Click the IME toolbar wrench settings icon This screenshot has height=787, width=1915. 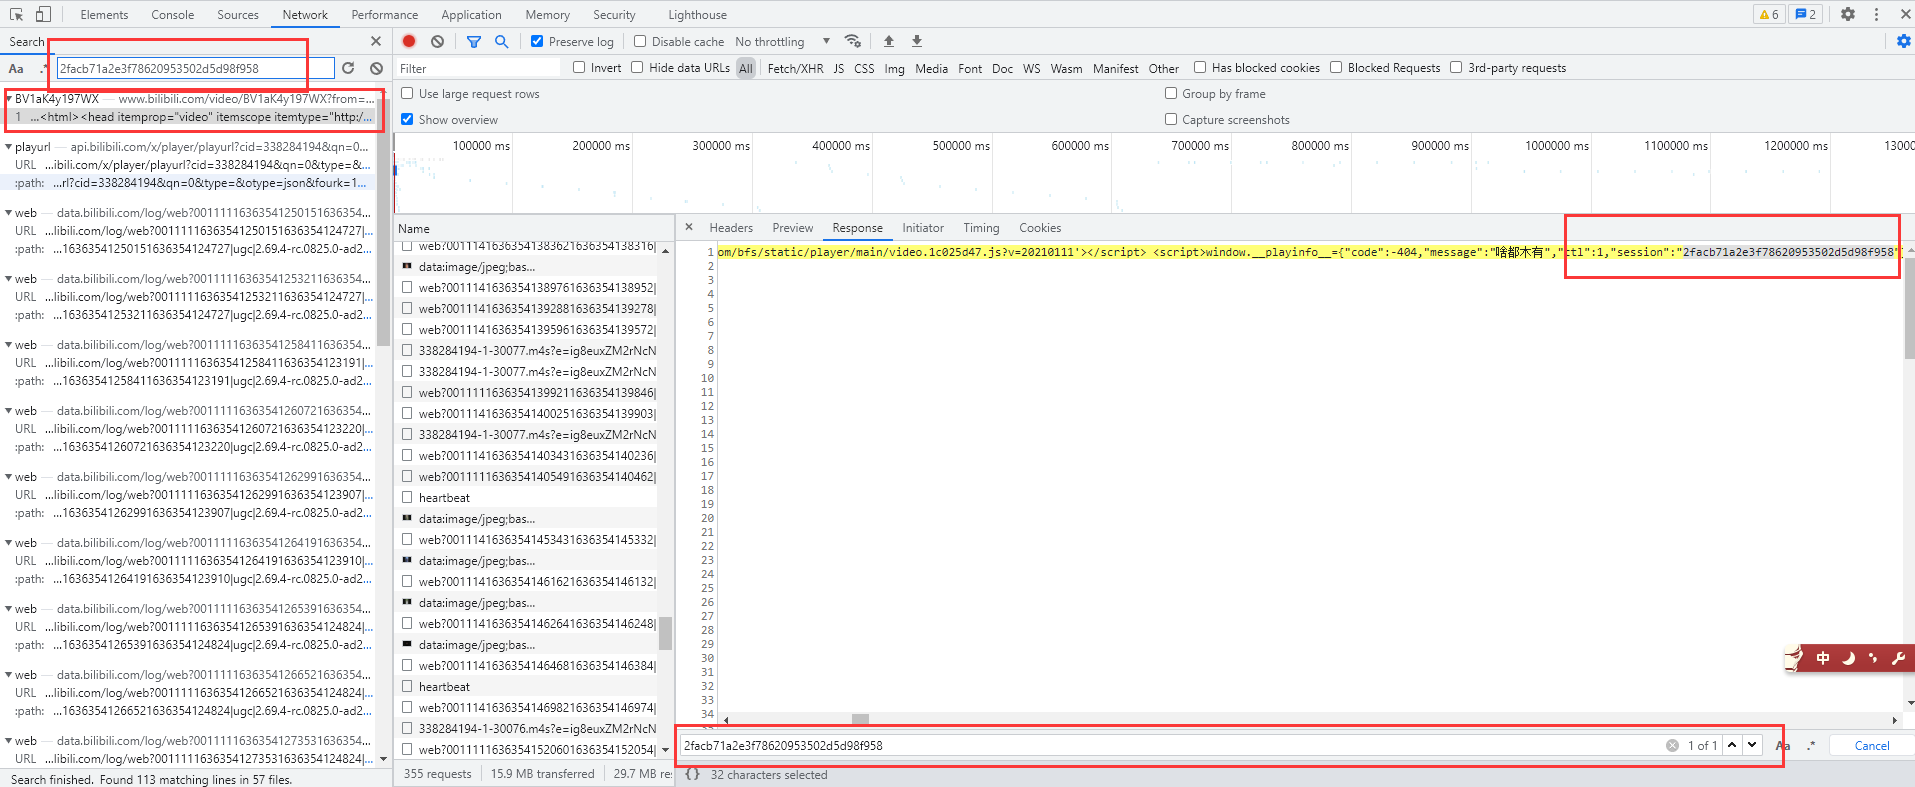pyautogui.click(x=1898, y=658)
